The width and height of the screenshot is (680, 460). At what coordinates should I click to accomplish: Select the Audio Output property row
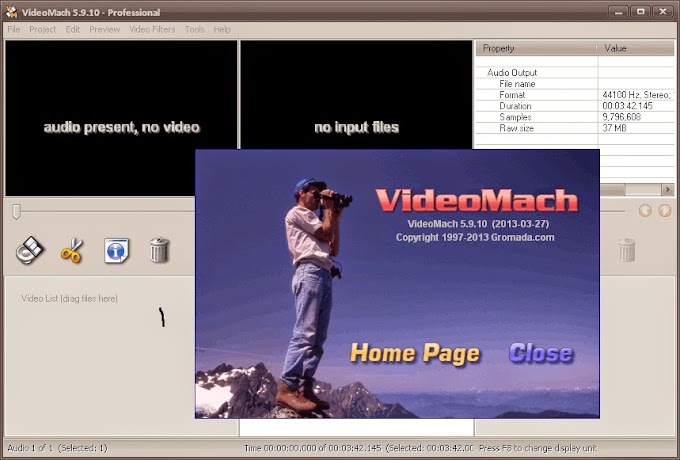(x=575, y=72)
